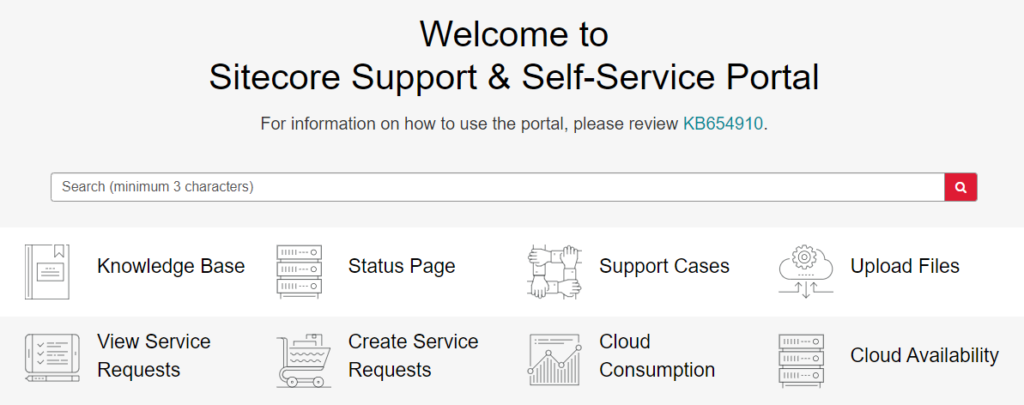This screenshot has height=405, width=1024.
Task: Focus the search box with minimum 3 characters
Action: (497, 187)
